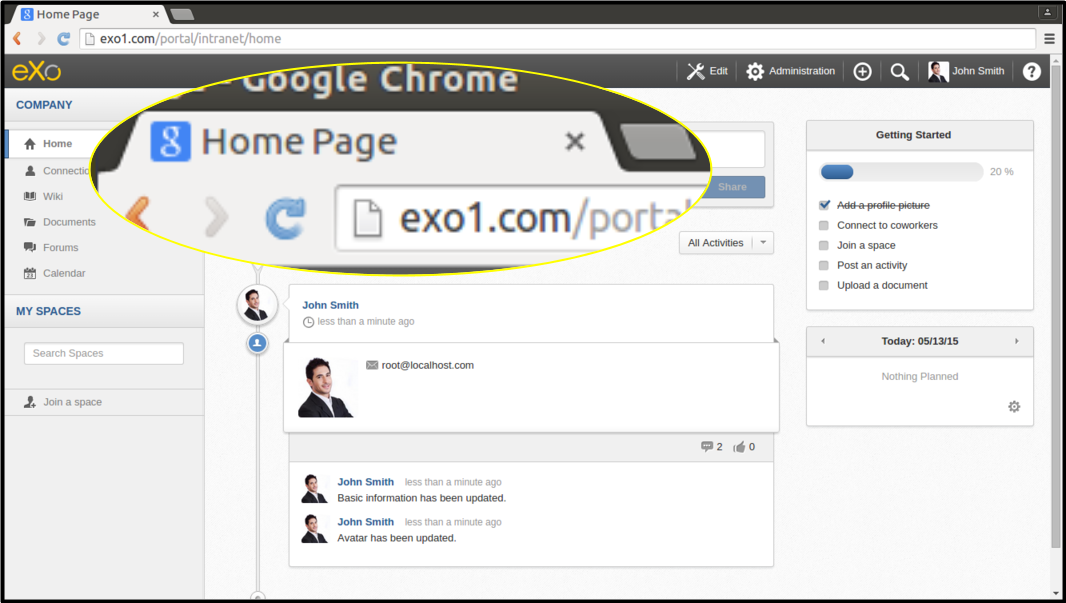Open the search magnifier icon
Screen dimensions: 1066x603
(x=899, y=71)
